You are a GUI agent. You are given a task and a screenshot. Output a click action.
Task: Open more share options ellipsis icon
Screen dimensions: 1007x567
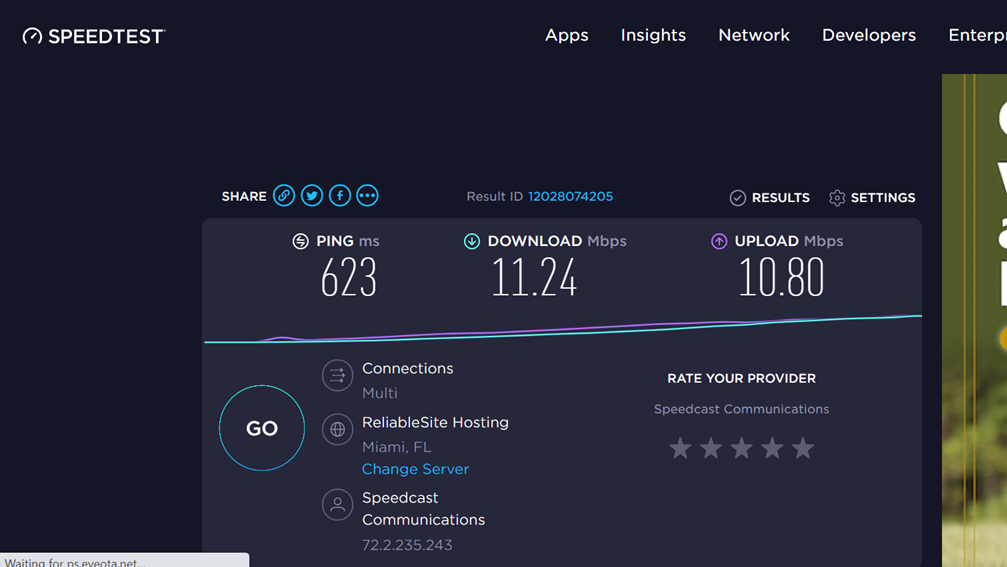click(x=368, y=196)
